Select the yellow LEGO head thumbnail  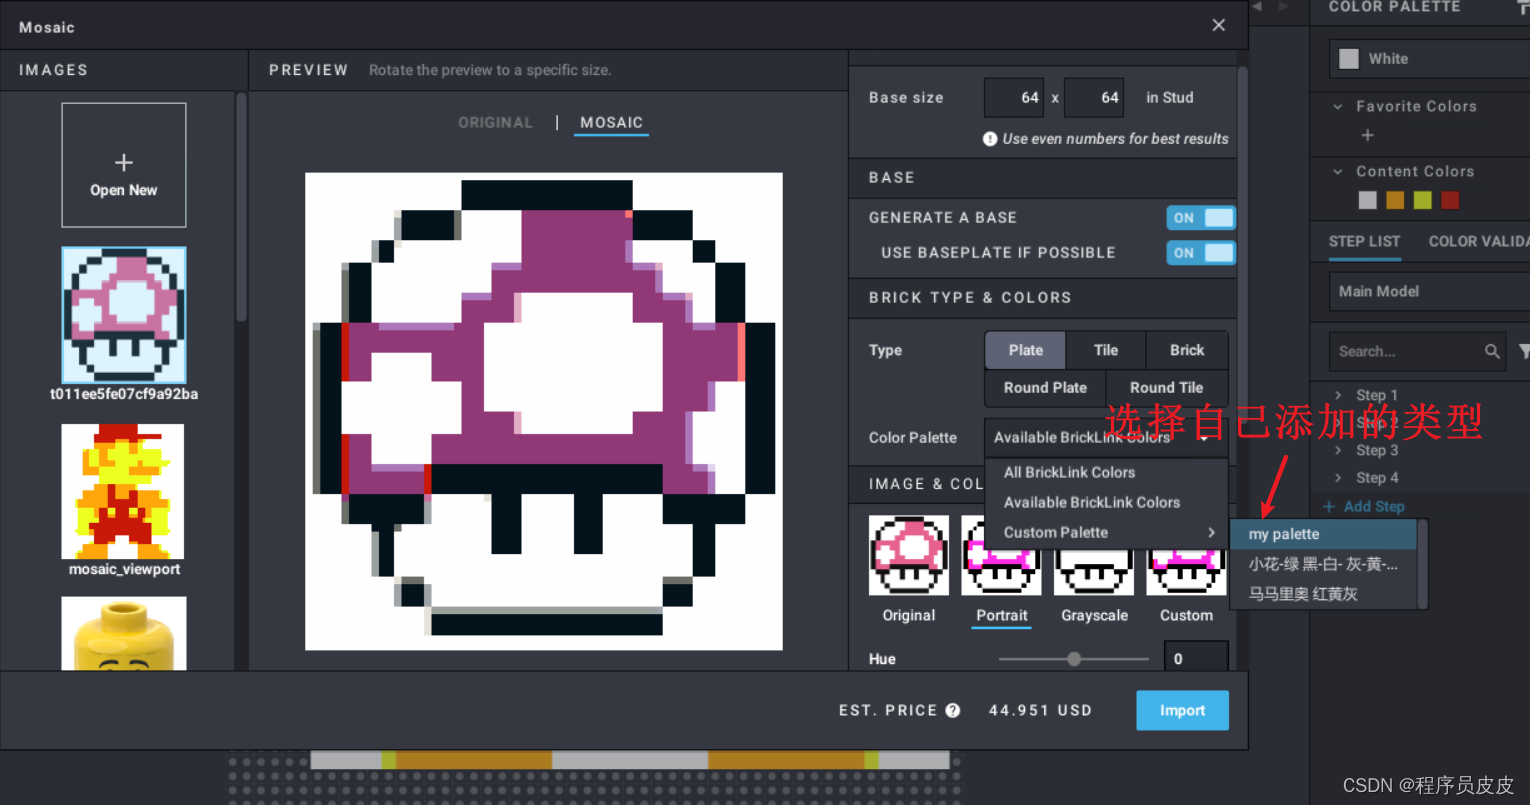(x=123, y=633)
